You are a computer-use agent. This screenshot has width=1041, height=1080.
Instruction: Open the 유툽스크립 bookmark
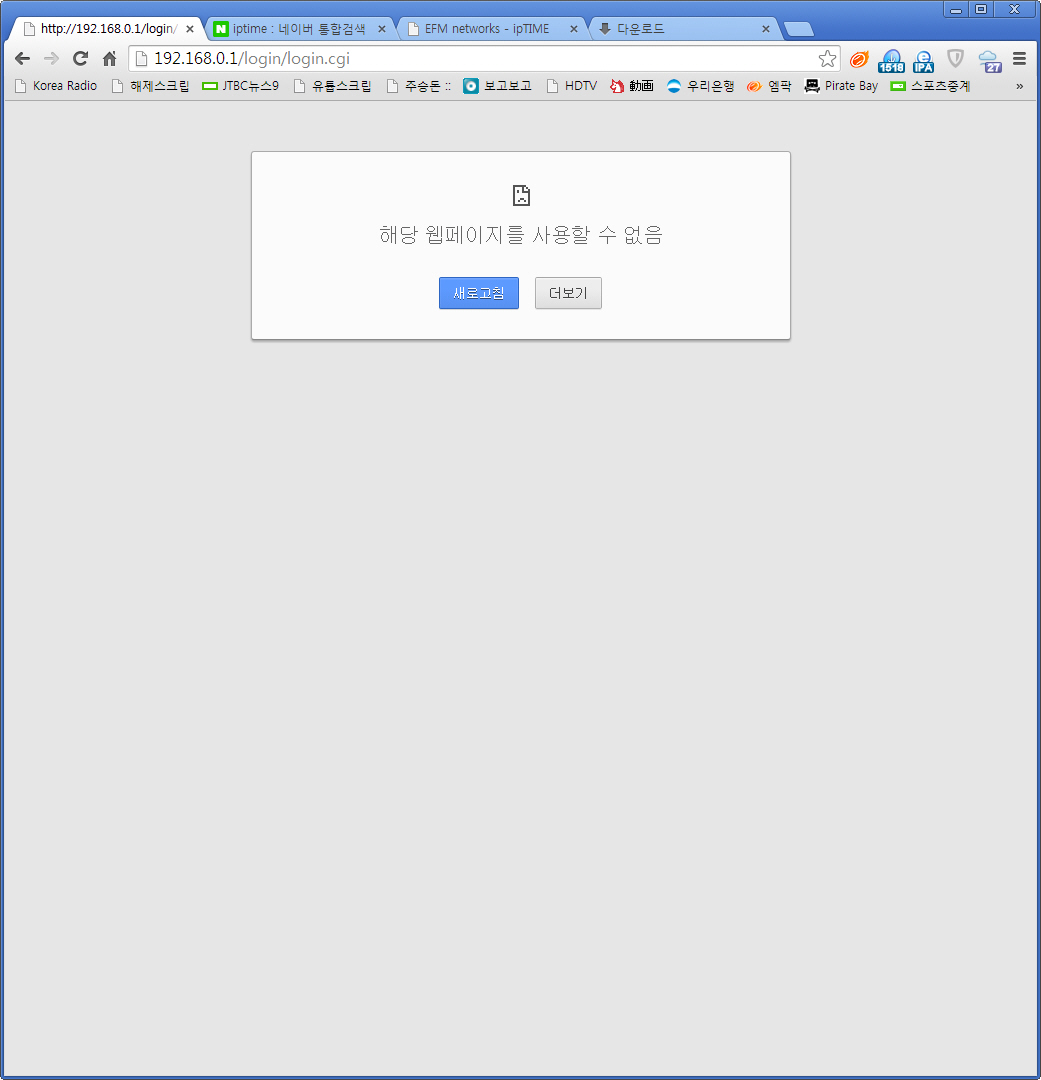(x=333, y=86)
